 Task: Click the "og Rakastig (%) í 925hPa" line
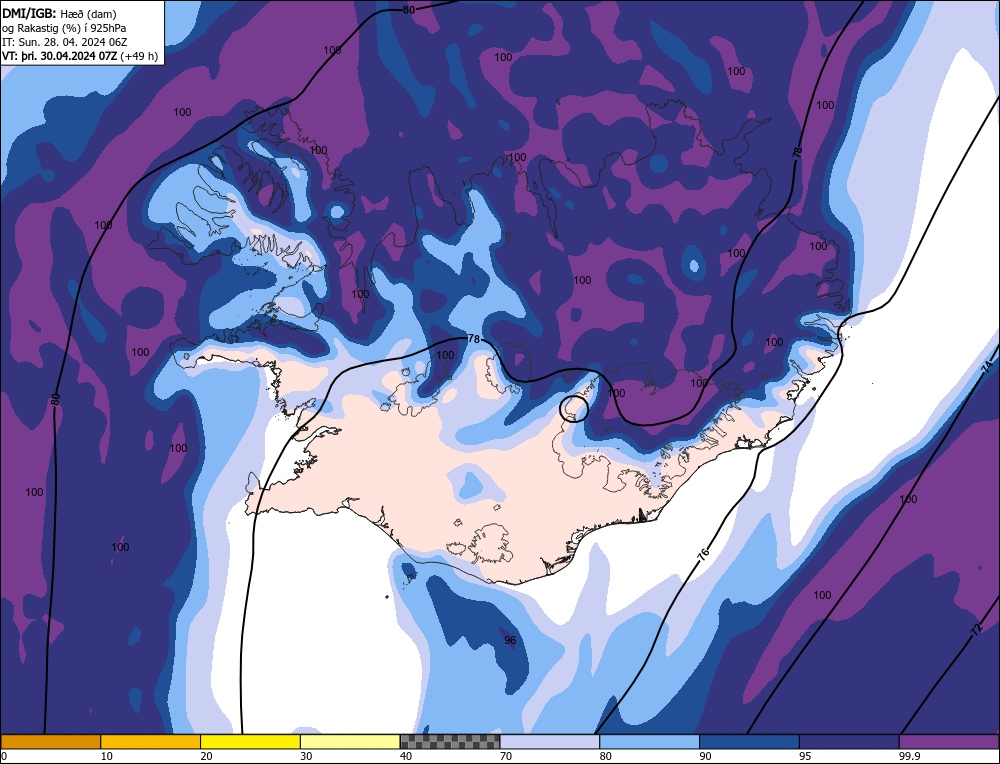64,28
